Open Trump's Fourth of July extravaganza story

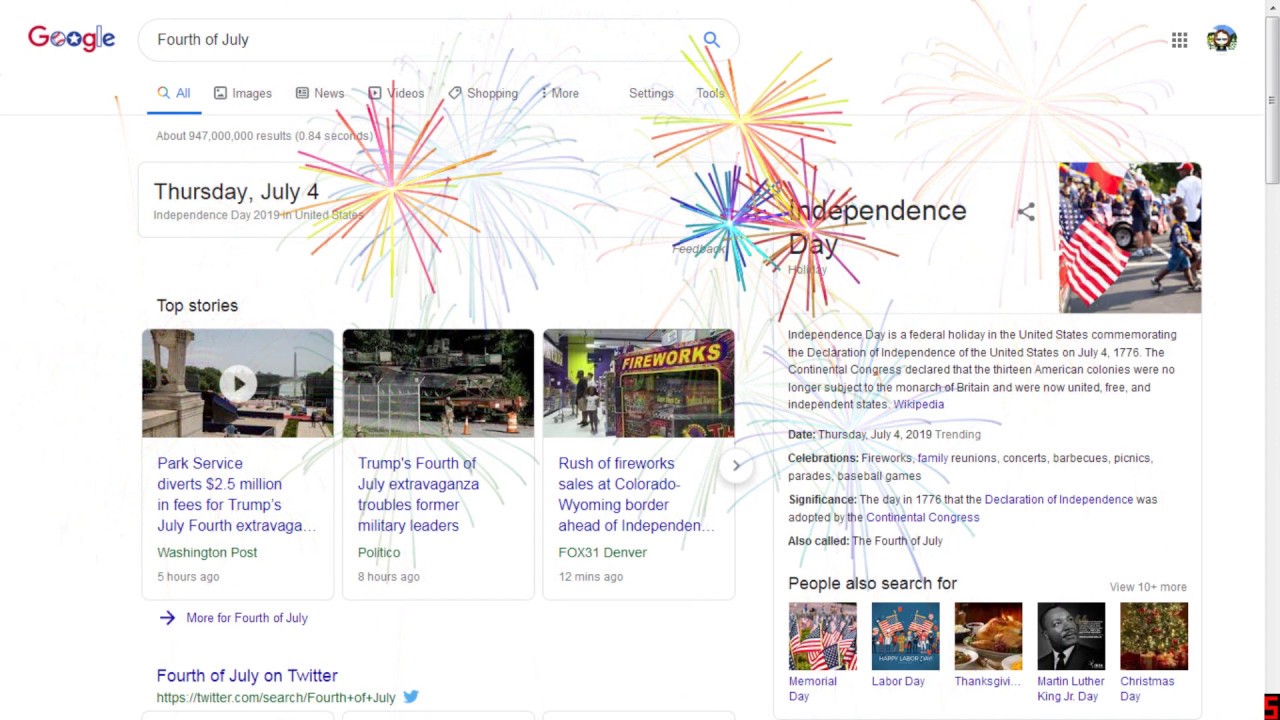tap(418, 494)
